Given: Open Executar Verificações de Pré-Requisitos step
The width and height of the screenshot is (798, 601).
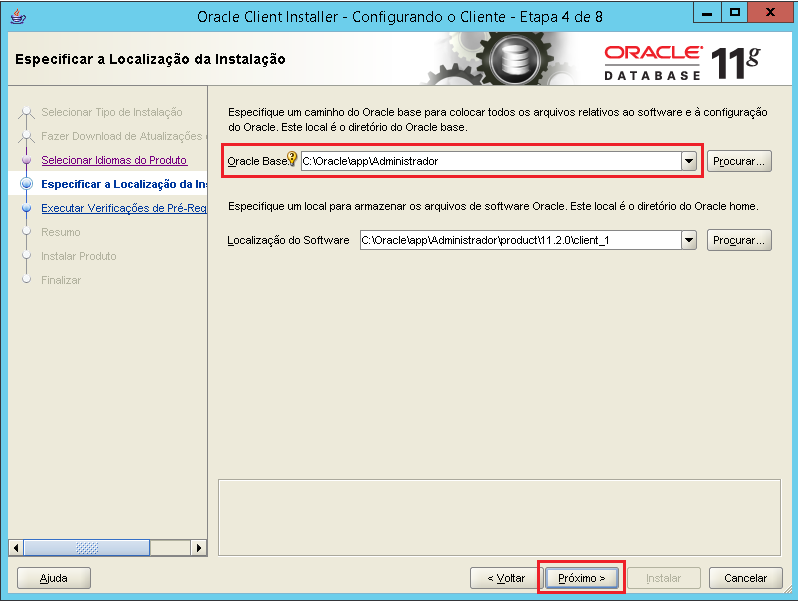Looking at the screenshot, I should (x=124, y=208).
